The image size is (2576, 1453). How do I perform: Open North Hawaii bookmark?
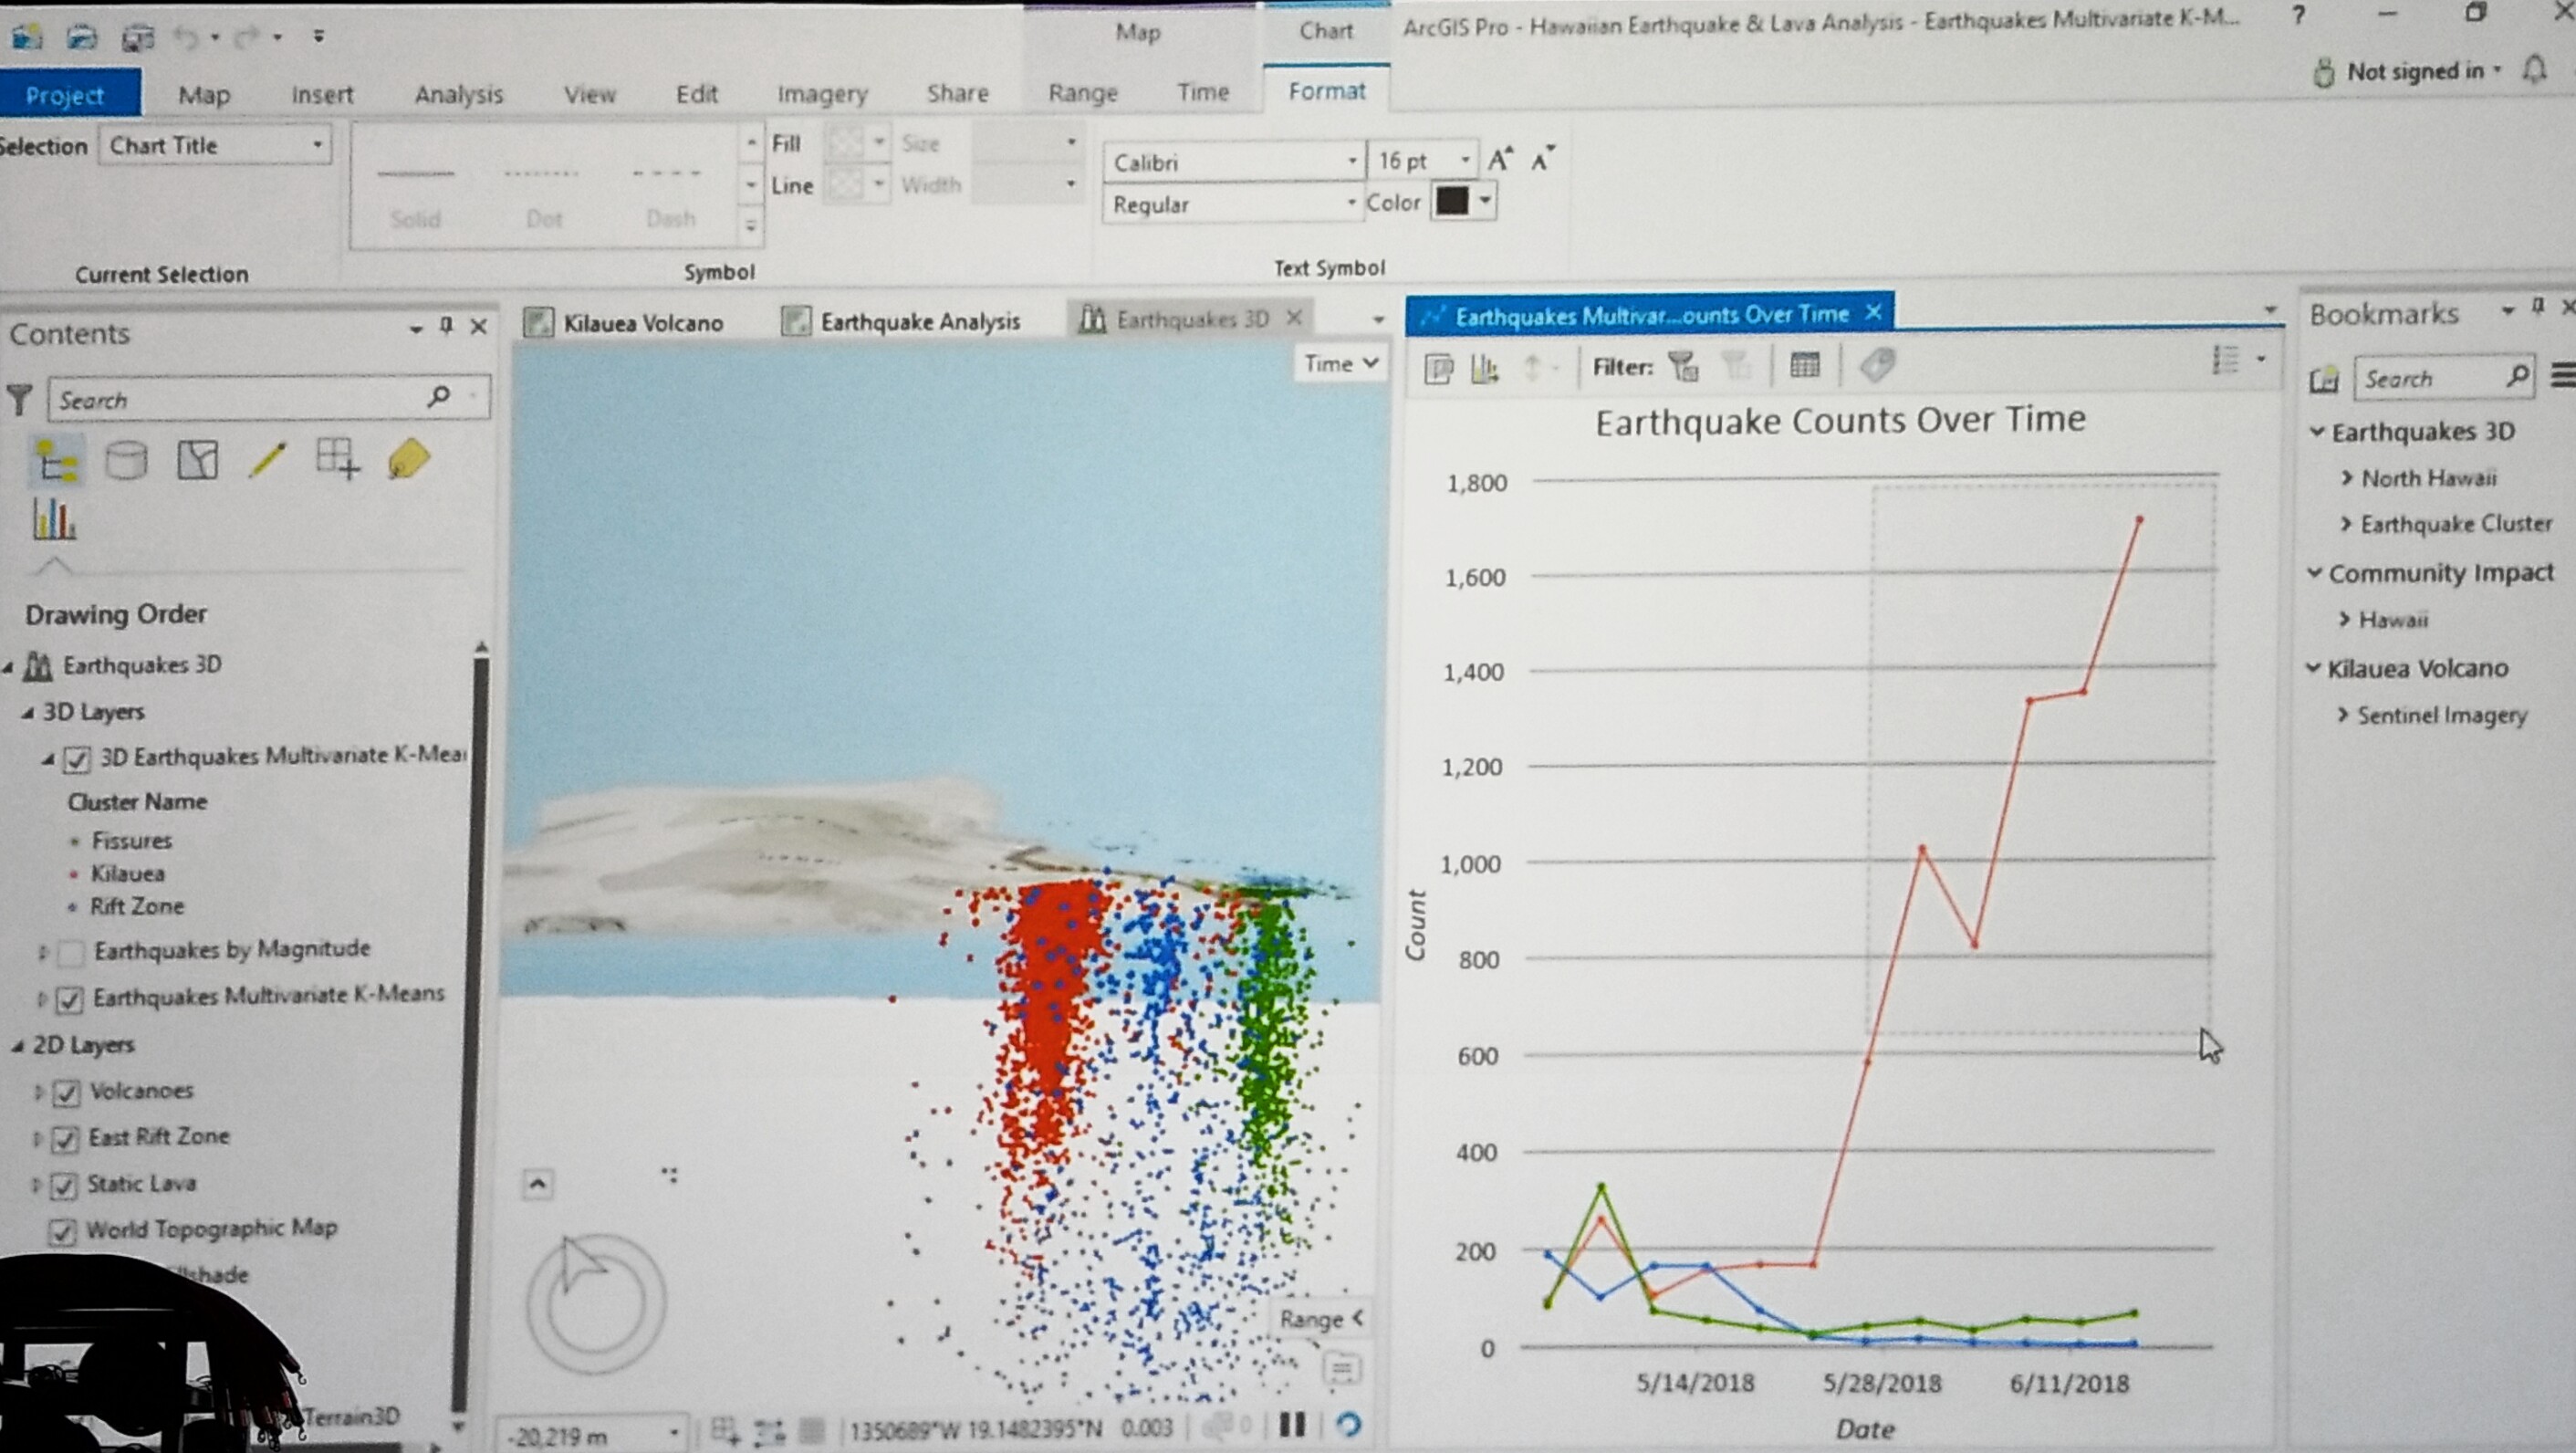[2429, 478]
